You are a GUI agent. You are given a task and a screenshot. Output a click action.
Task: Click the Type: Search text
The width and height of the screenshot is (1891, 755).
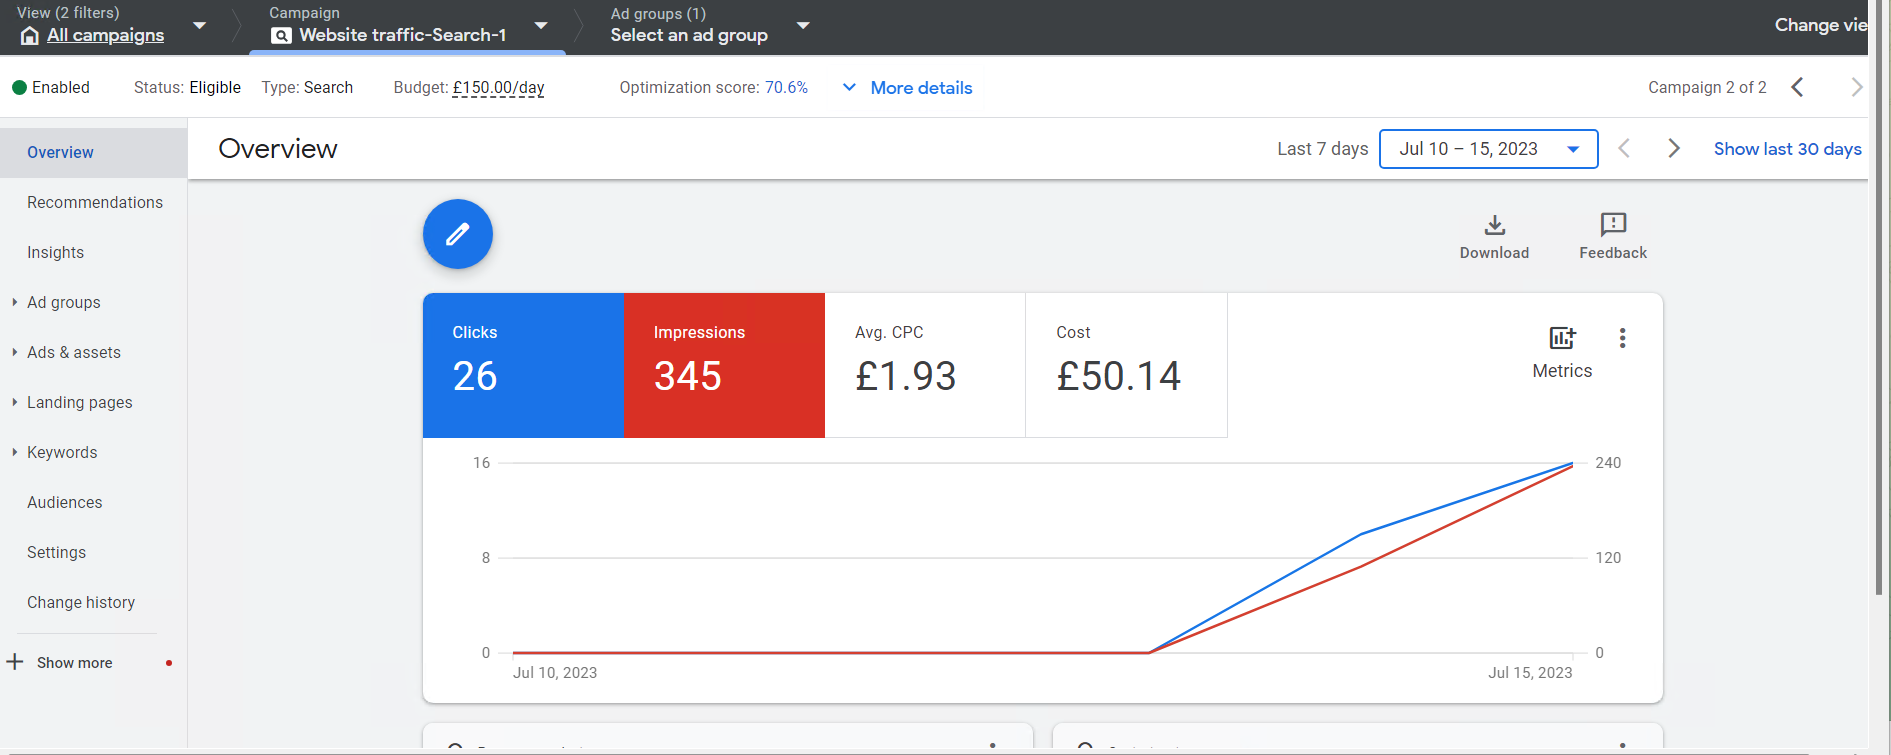click(307, 87)
